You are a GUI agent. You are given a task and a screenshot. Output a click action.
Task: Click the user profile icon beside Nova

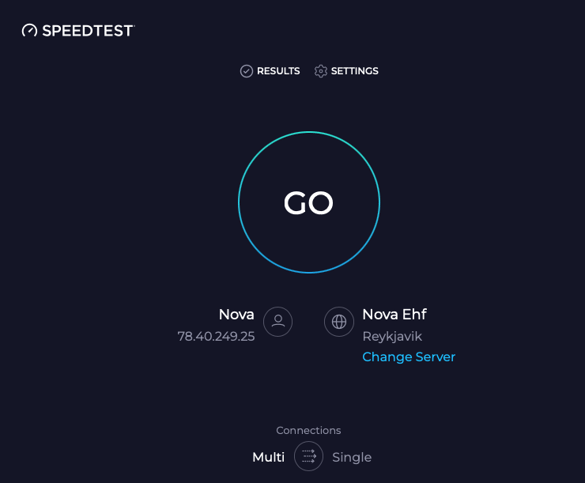click(x=278, y=322)
